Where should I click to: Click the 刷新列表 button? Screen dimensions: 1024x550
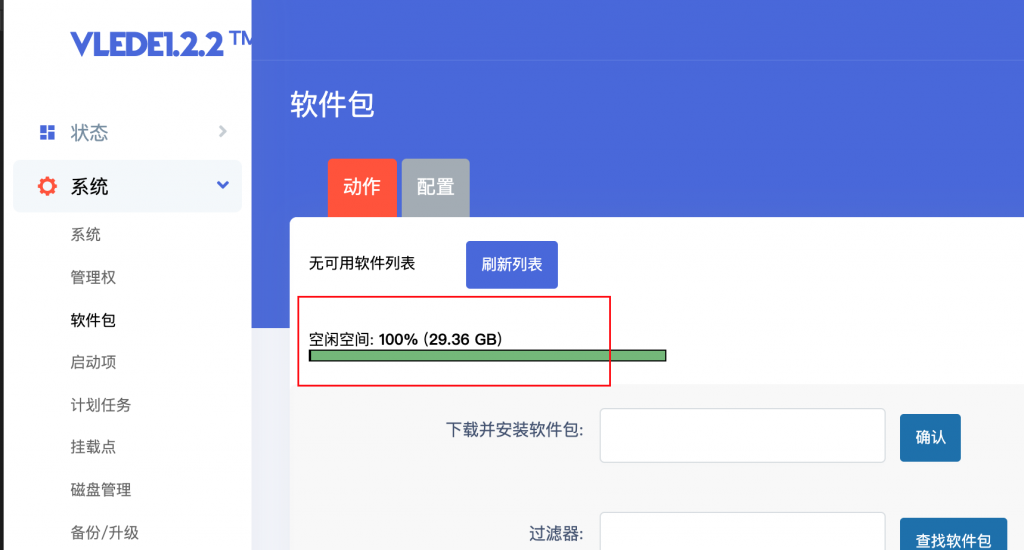[x=511, y=265]
